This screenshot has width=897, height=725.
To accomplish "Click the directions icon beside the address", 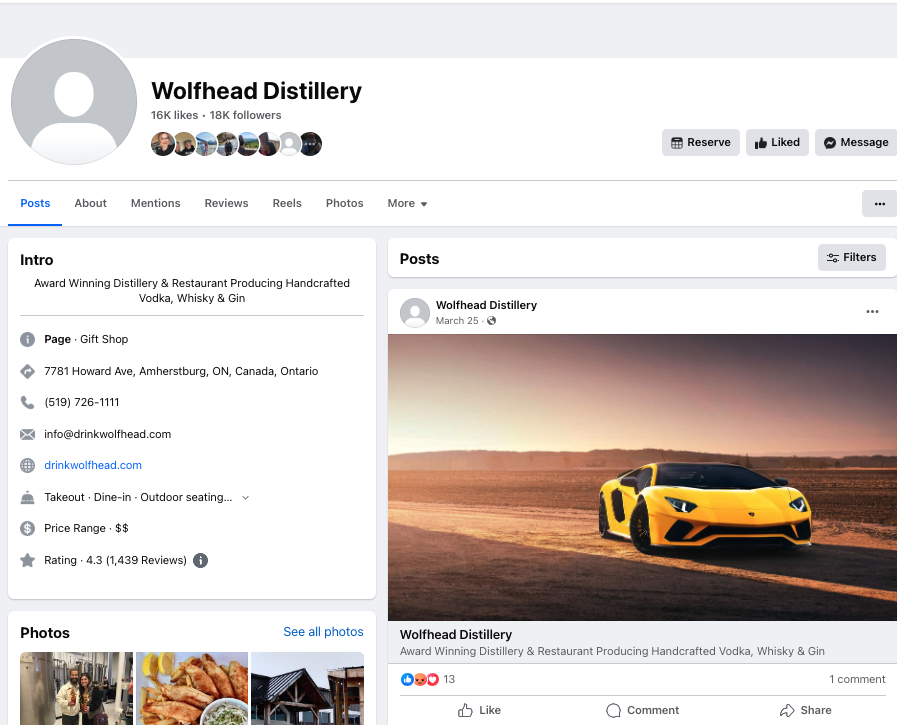I will (x=27, y=371).
